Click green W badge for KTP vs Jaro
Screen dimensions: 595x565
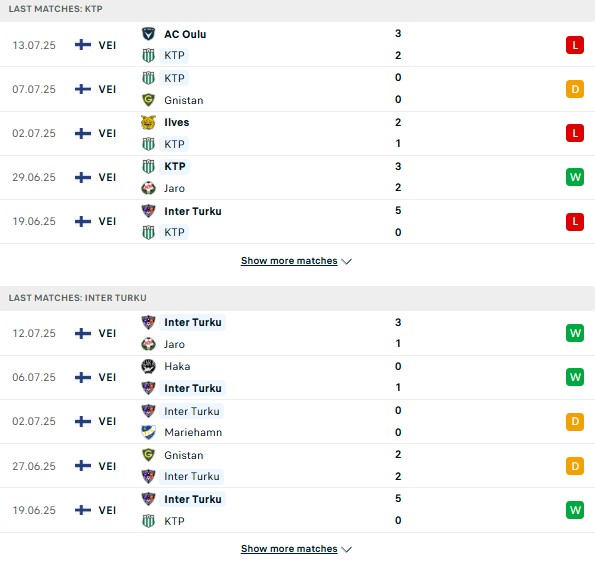pos(575,177)
